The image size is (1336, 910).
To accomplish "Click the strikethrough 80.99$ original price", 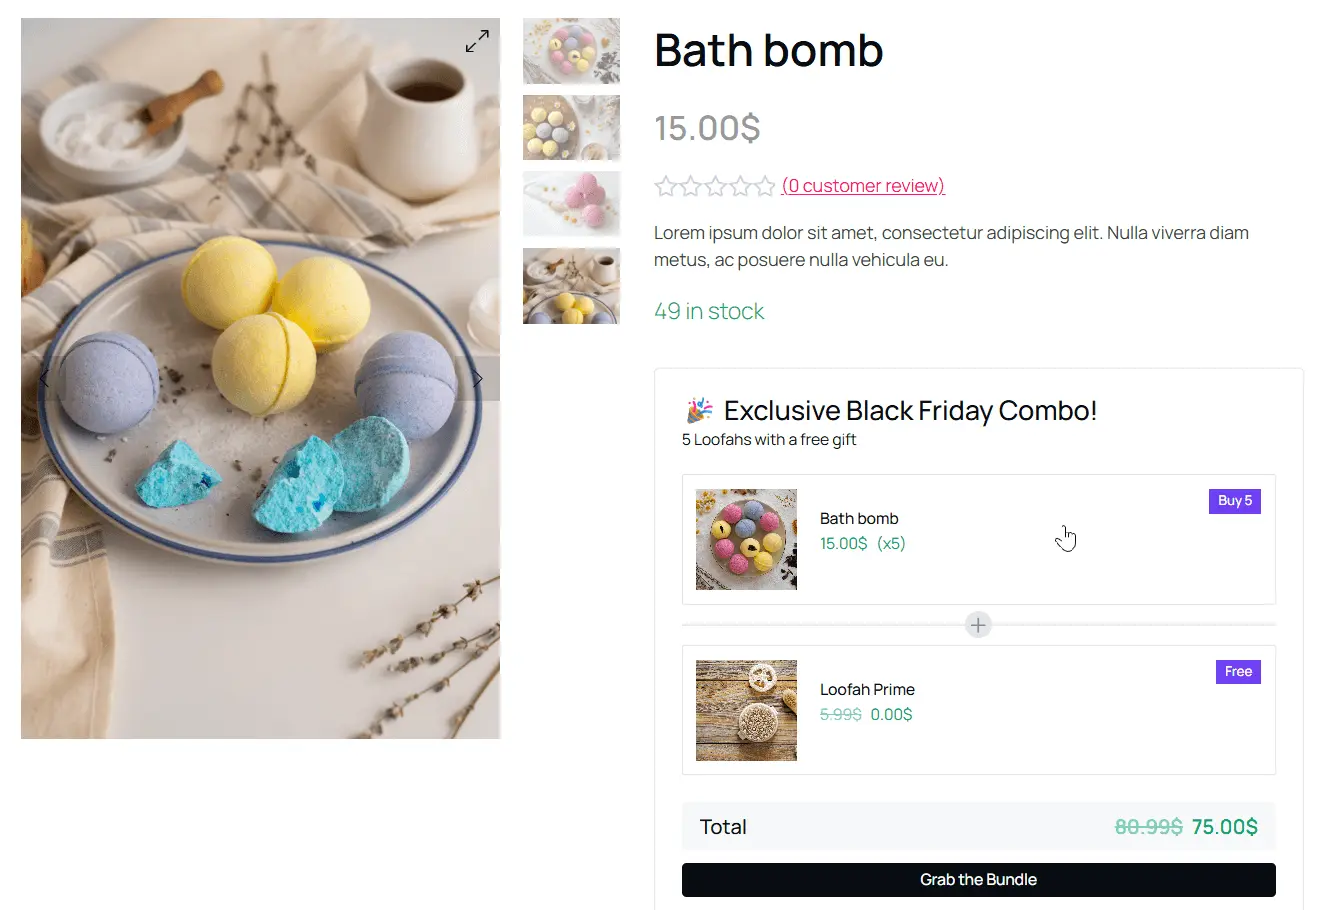I will pyautogui.click(x=1150, y=827).
